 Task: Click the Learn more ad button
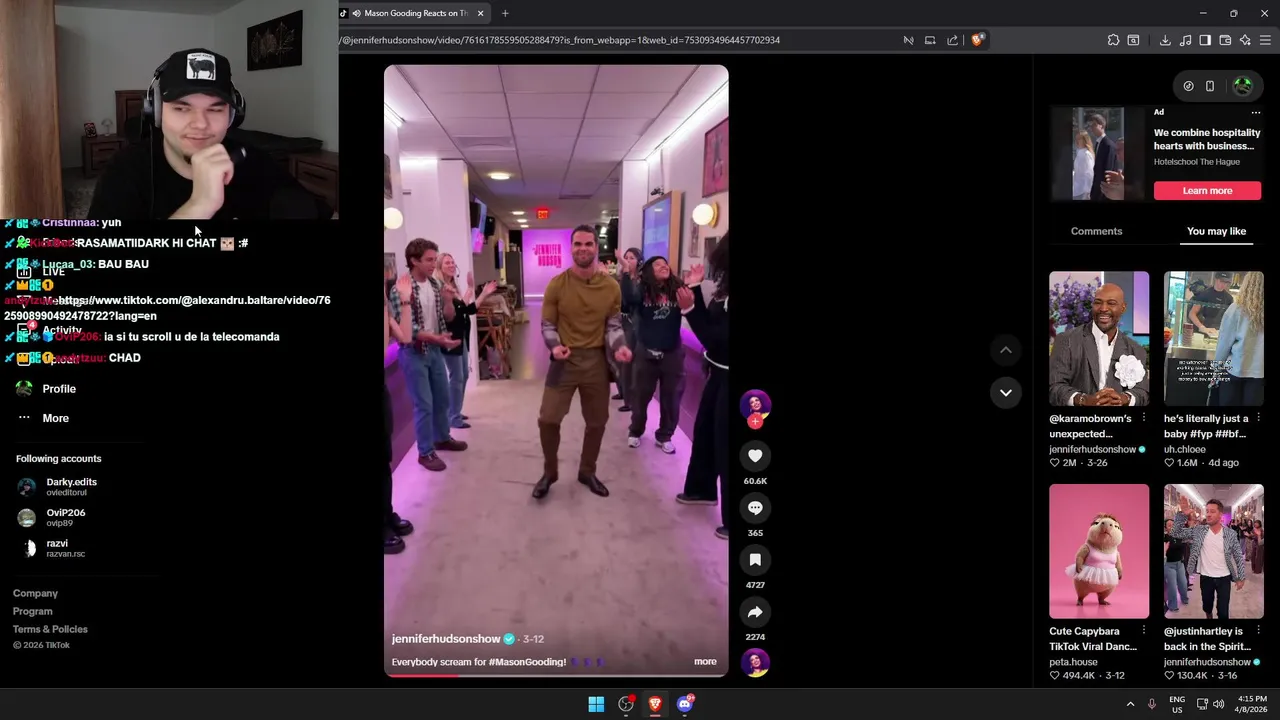(x=1207, y=191)
